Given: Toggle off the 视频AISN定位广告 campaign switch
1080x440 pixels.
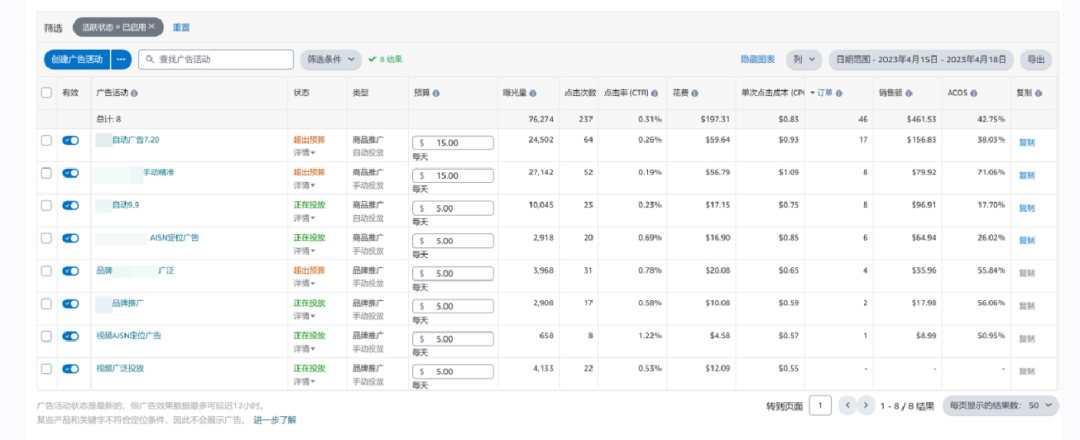Looking at the screenshot, I should (70, 336).
